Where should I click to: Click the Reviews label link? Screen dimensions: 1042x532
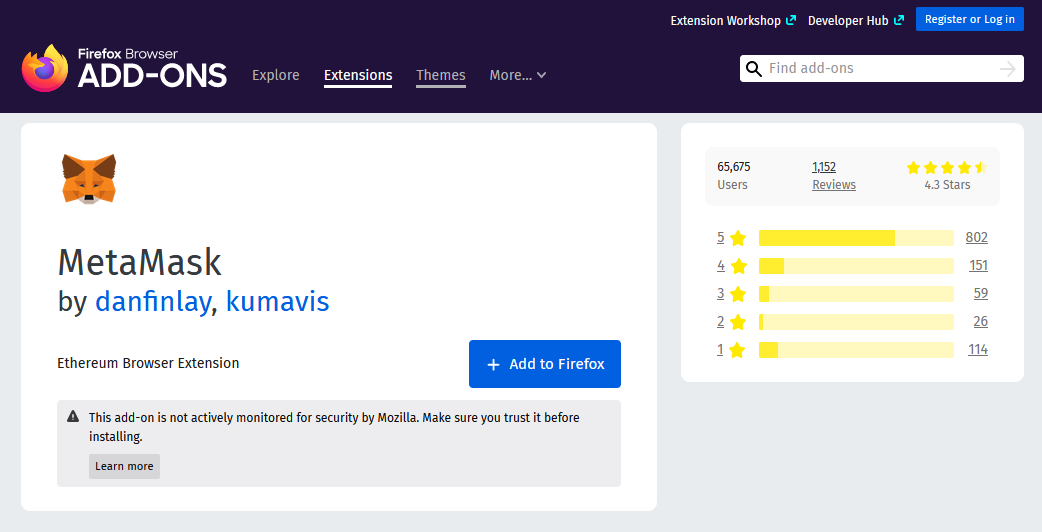pyautogui.click(x=834, y=185)
